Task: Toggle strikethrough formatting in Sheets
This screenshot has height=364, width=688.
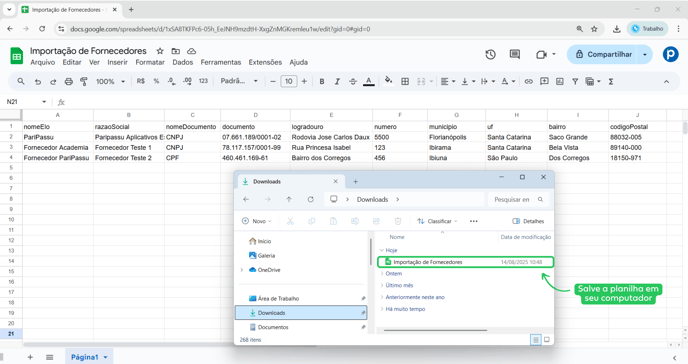Action: click(x=353, y=82)
